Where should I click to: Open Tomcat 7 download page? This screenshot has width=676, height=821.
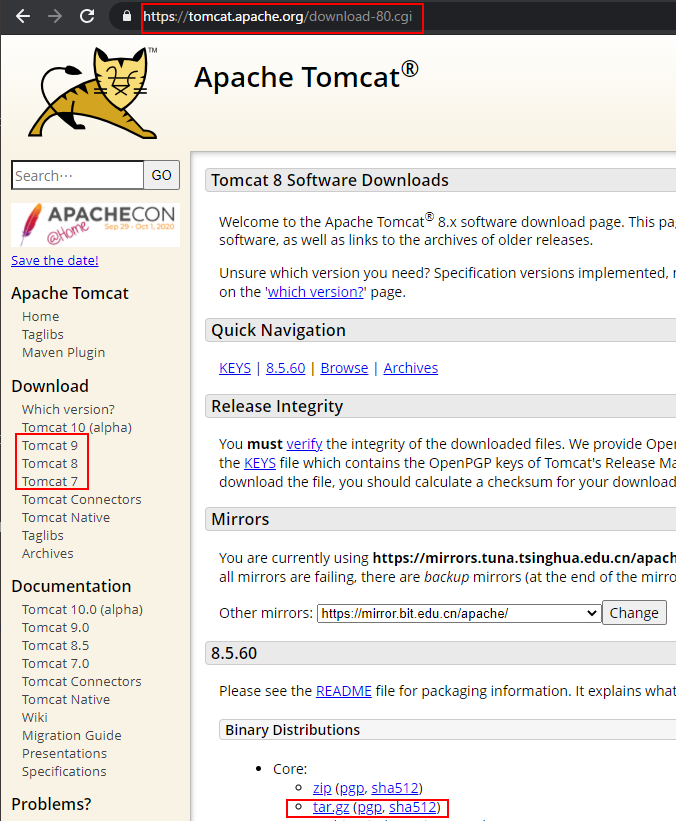(50, 481)
